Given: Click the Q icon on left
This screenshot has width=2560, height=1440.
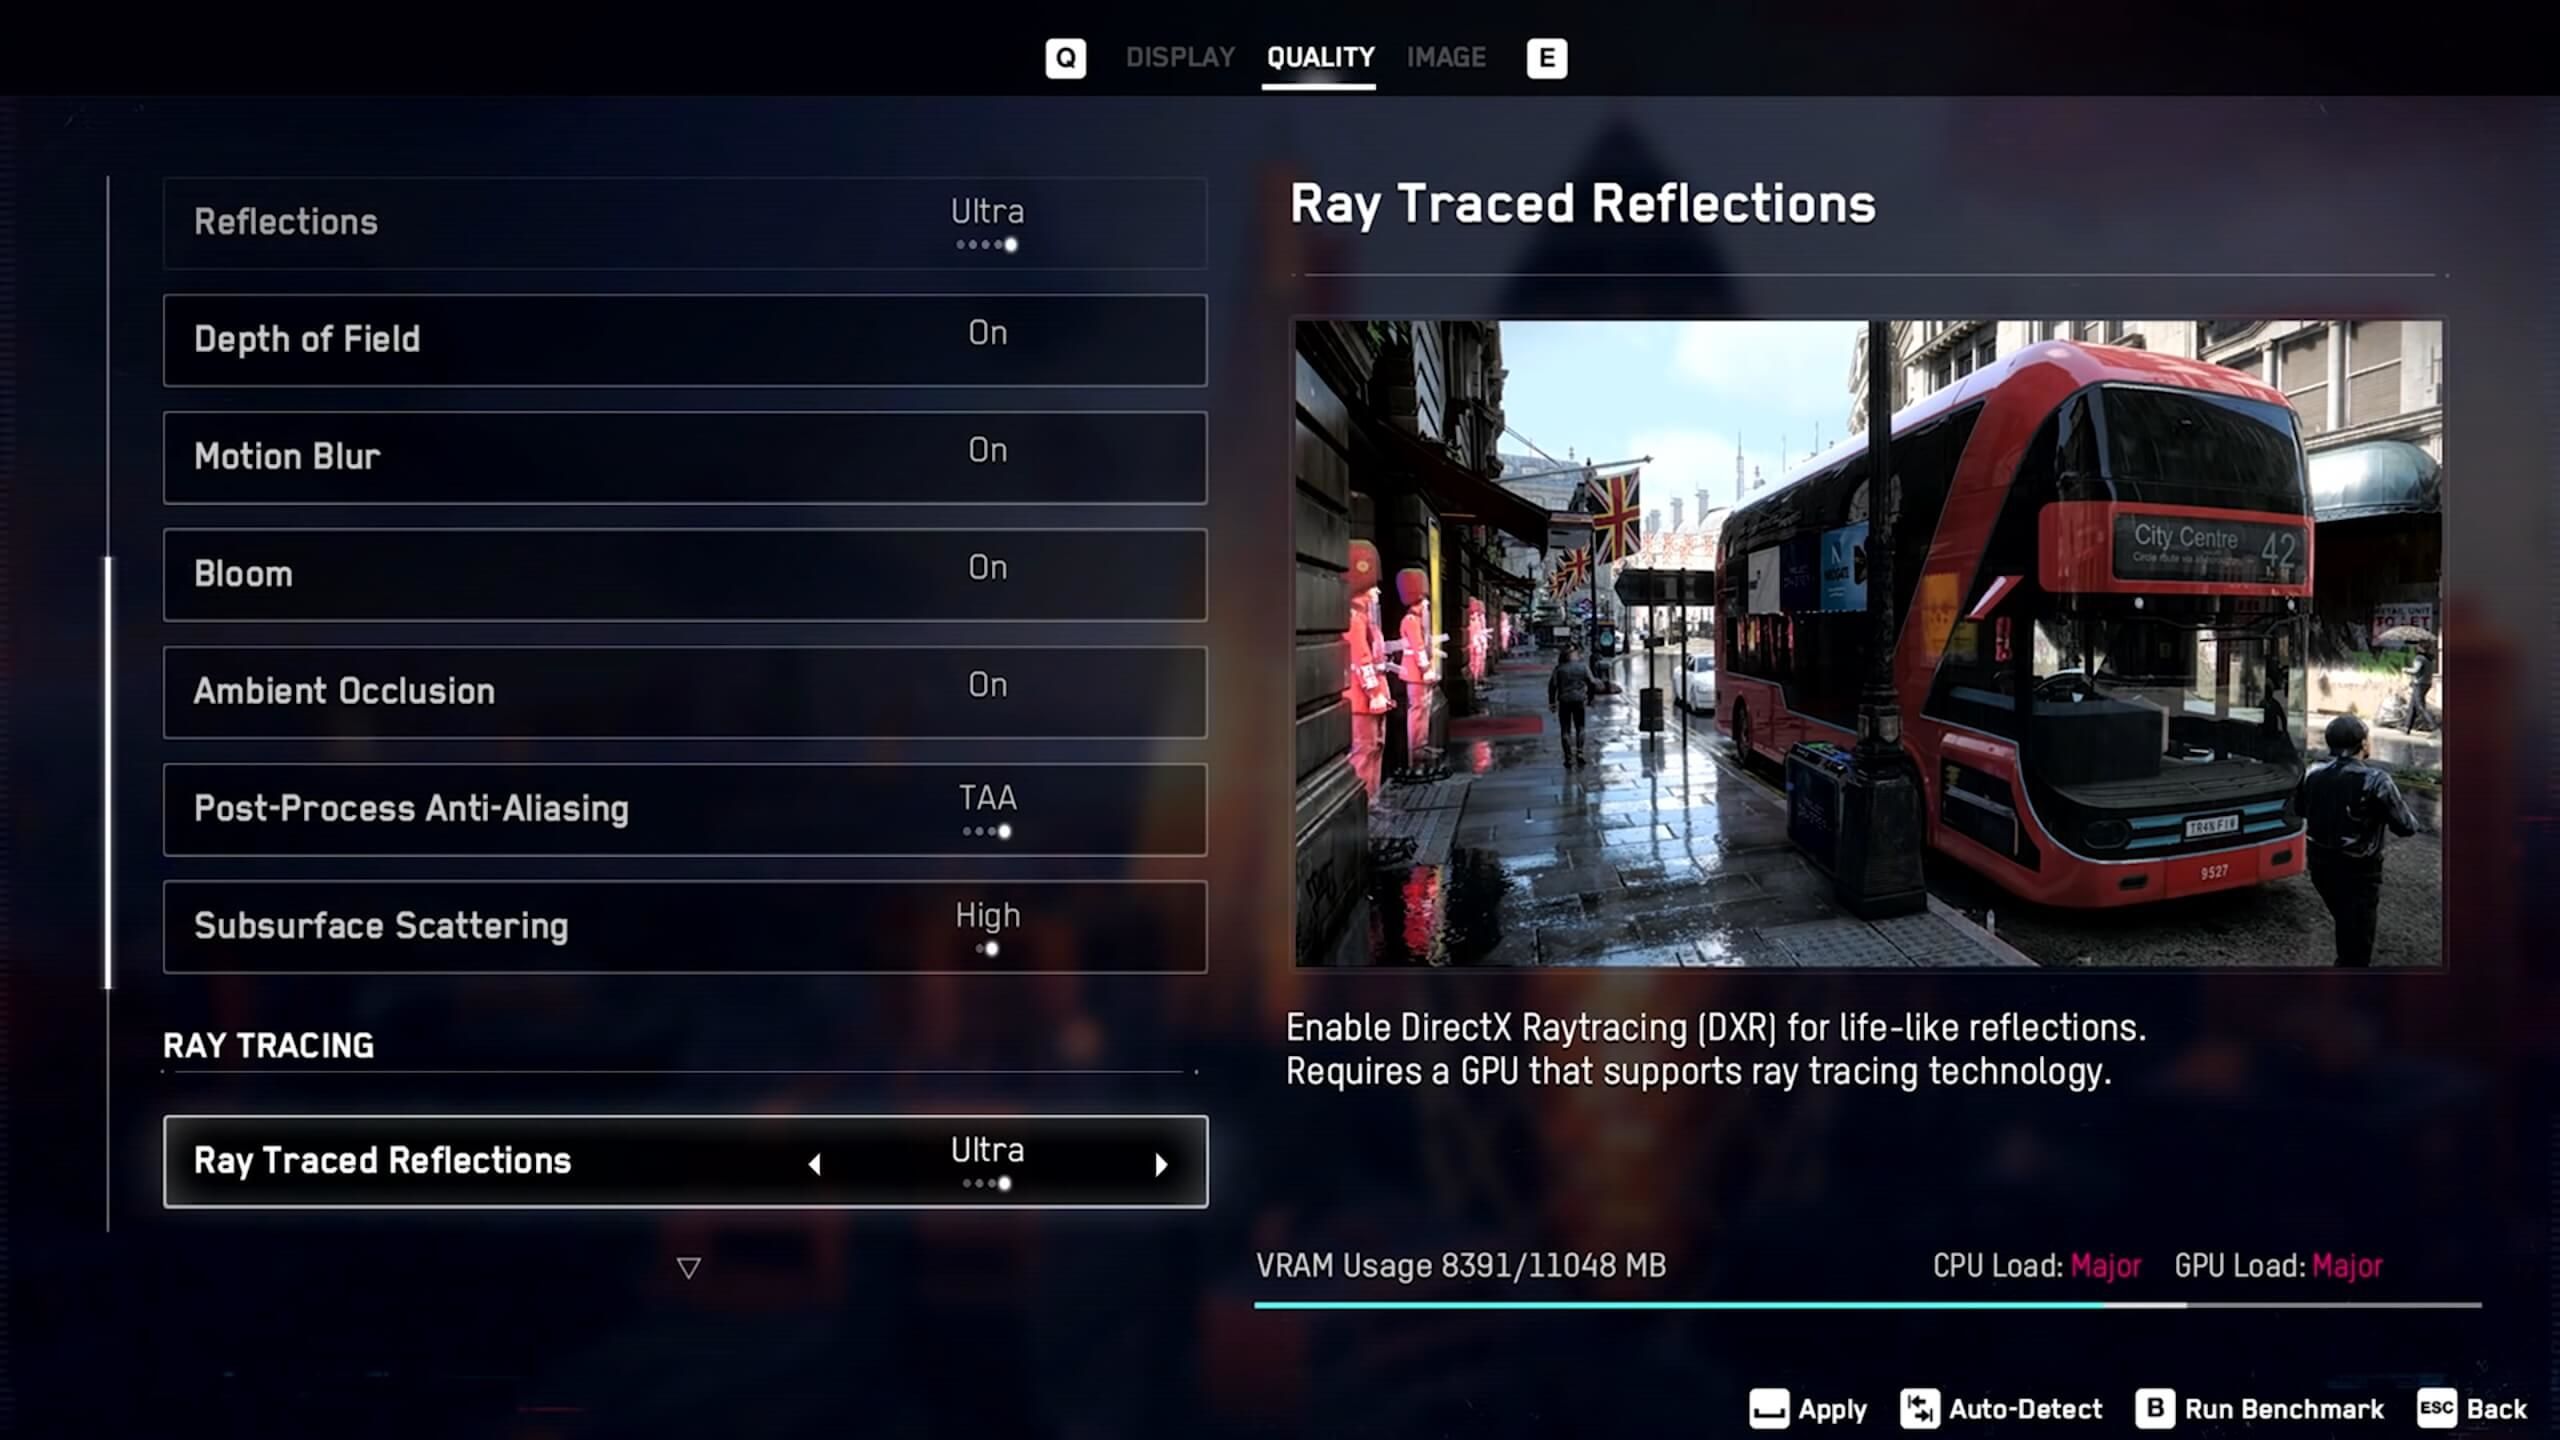Looking at the screenshot, I should (x=1062, y=56).
